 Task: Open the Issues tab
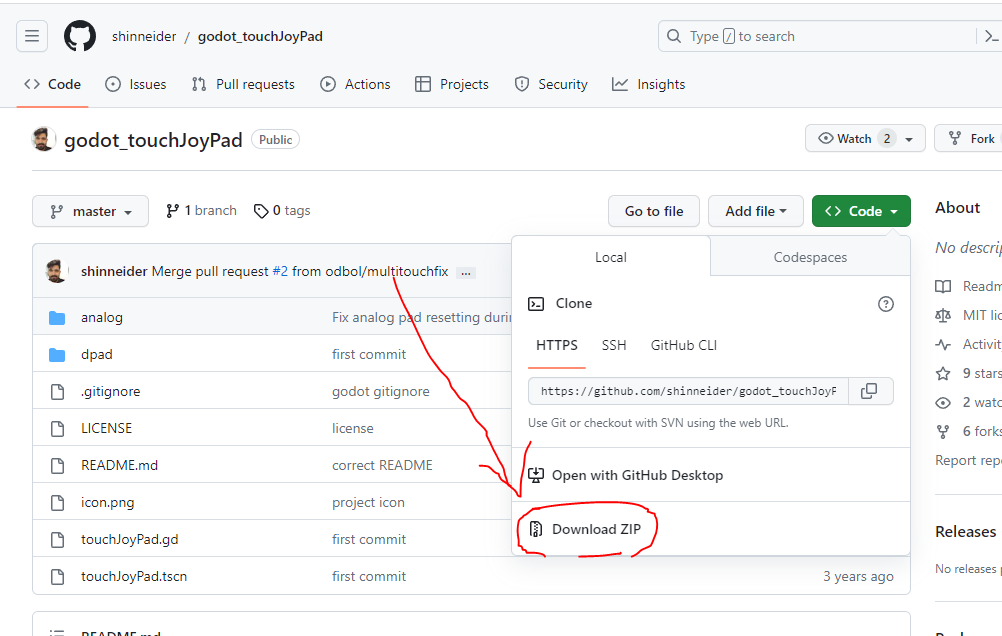coord(135,84)
